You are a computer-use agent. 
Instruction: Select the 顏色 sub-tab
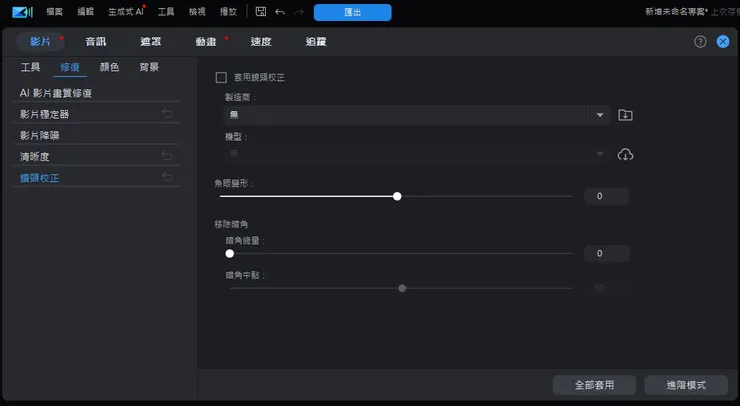click(x=109, y=67)
